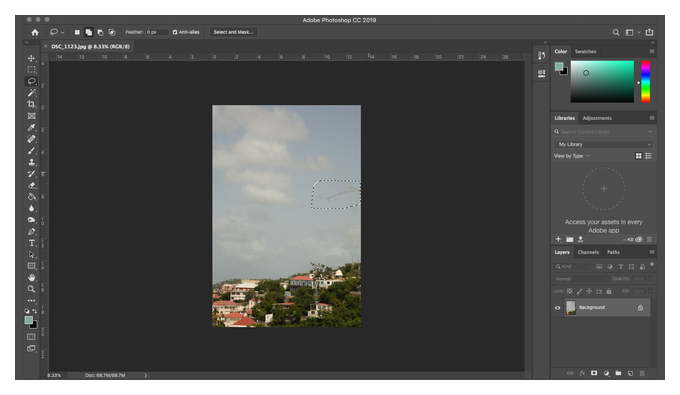Create a new layer icon
The image size is (680, 395).
631,373
